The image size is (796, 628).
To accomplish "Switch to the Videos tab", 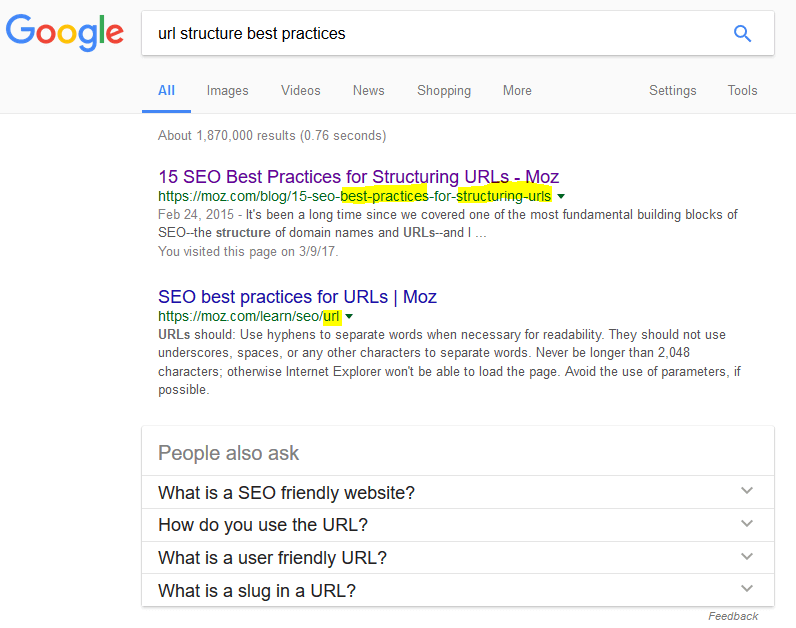I will (301, 90).
